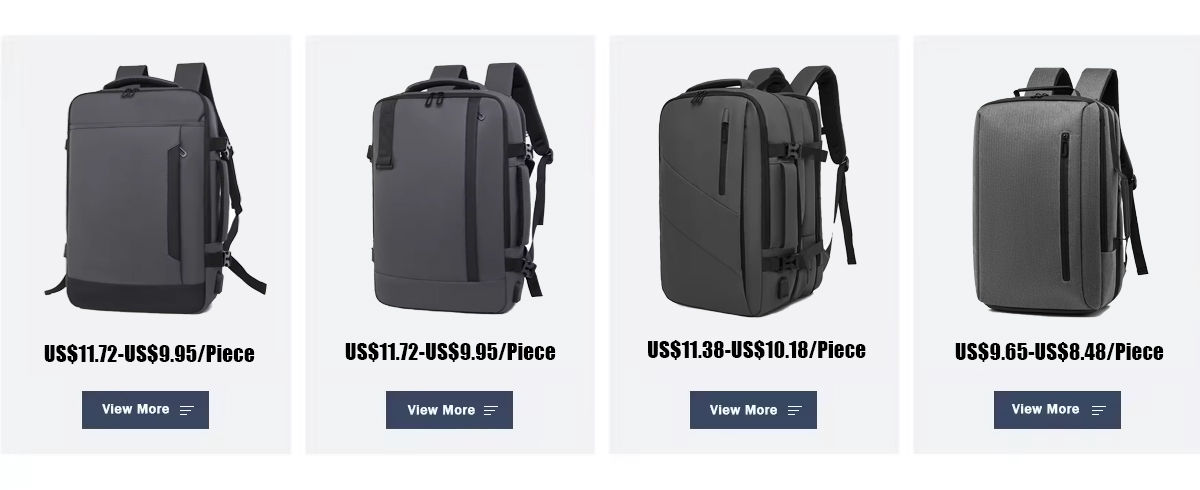Click the list icon in first View More button

coord(187,410)
